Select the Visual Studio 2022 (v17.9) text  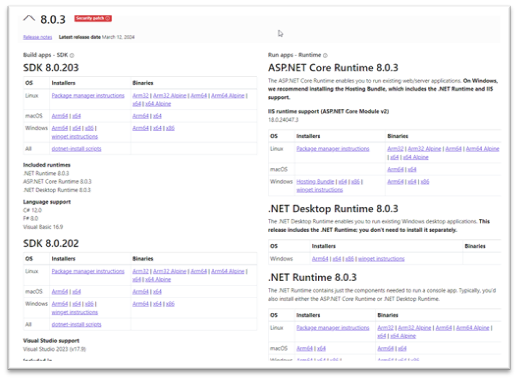click(54, 349)
